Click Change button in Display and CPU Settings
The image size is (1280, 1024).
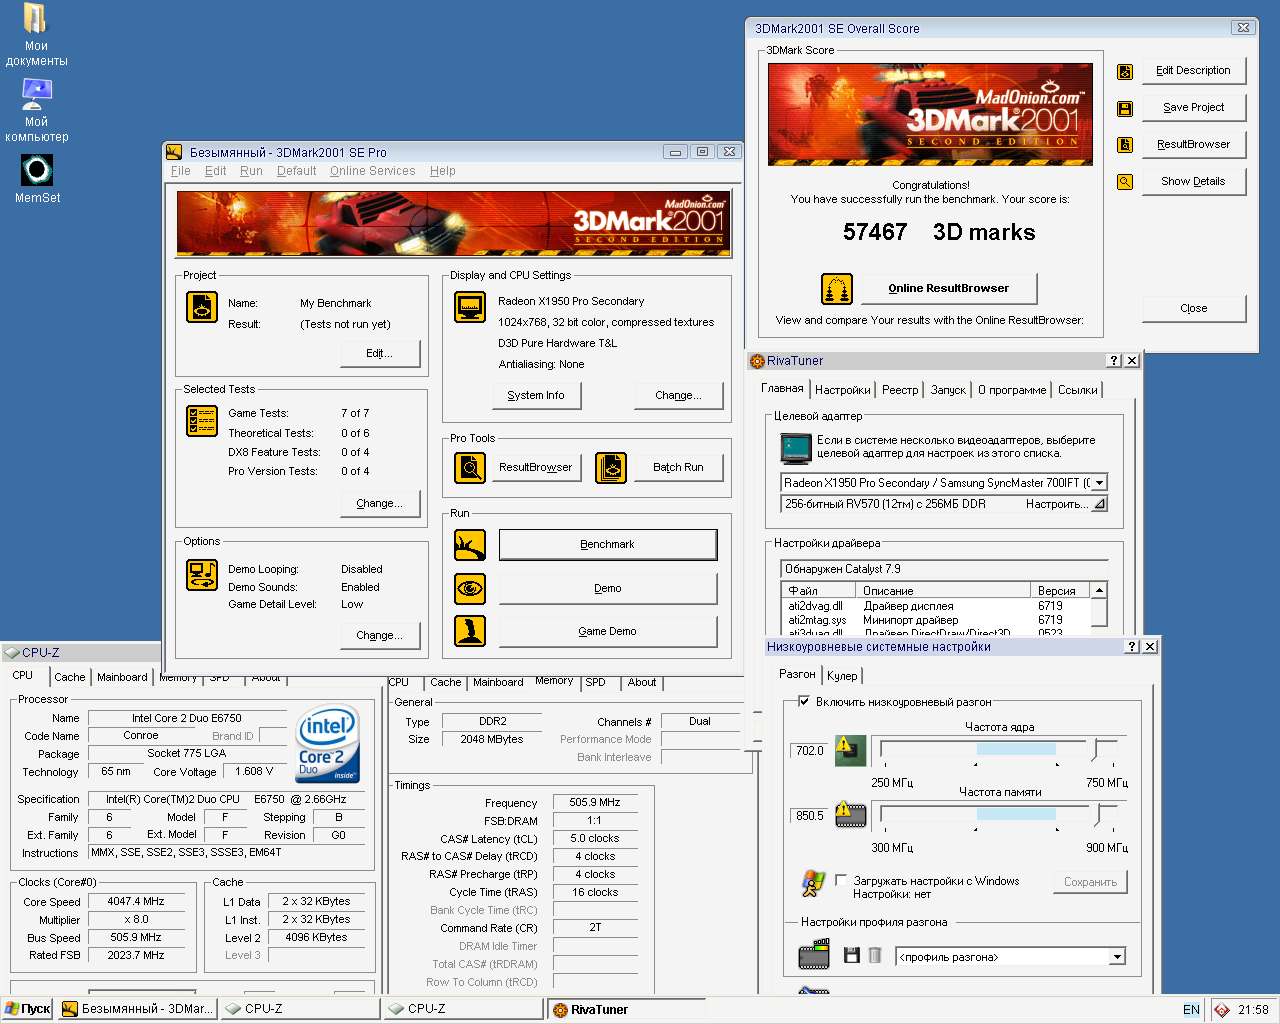[678, 396]
